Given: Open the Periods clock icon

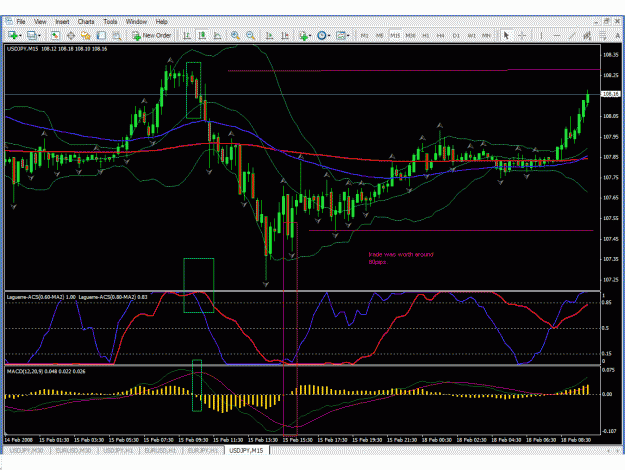Looking at the screenshot, I should [x=322, y=35].
